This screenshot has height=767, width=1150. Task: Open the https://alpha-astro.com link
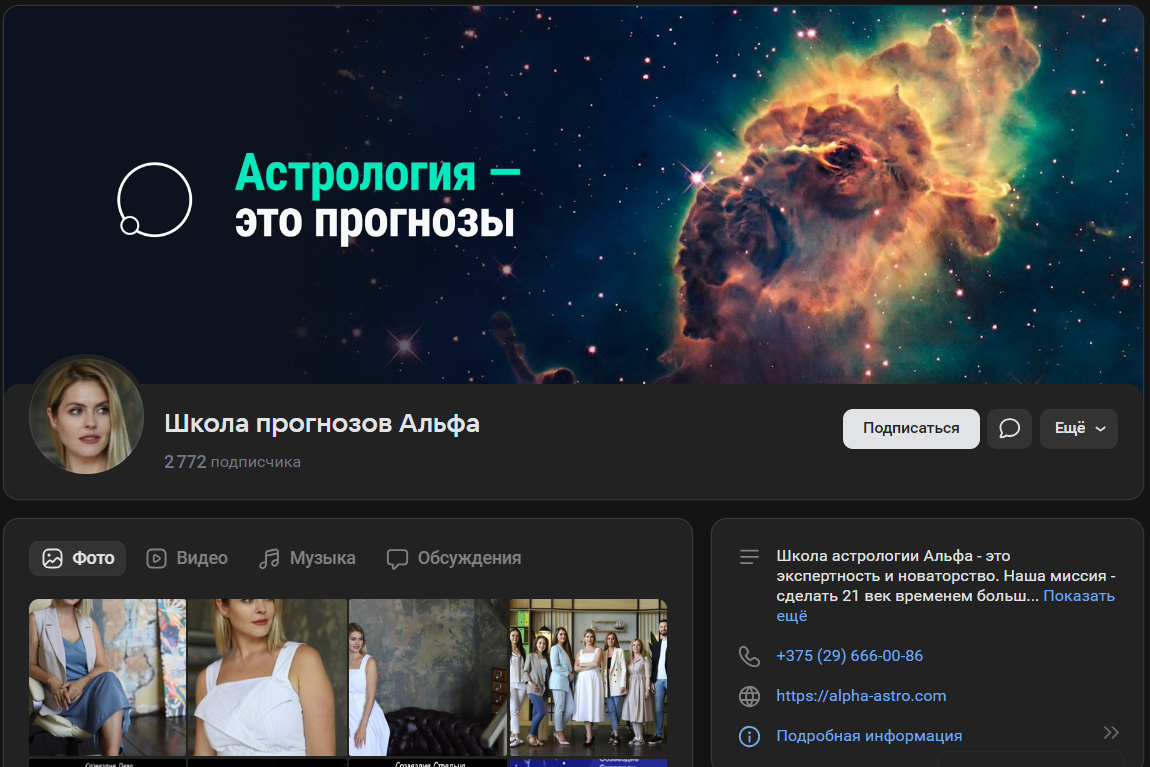point(861,696)
